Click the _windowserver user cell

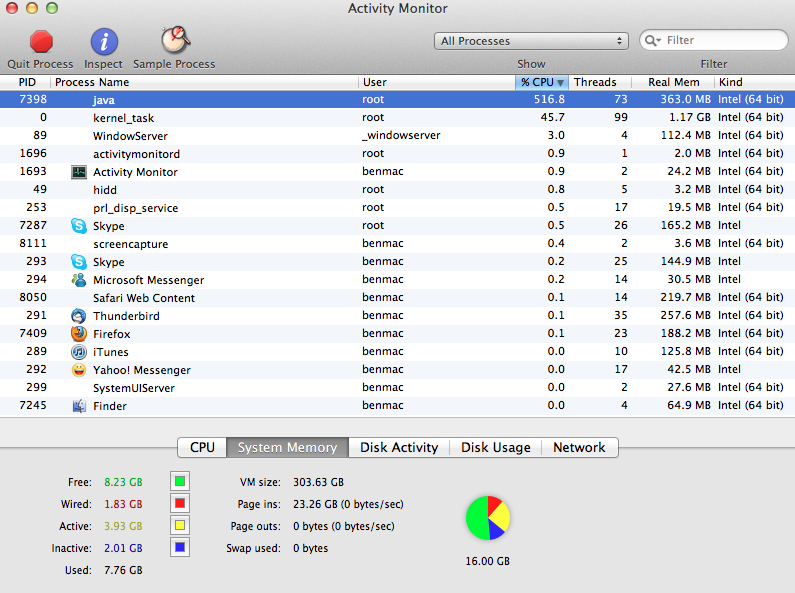click(401, 135)
